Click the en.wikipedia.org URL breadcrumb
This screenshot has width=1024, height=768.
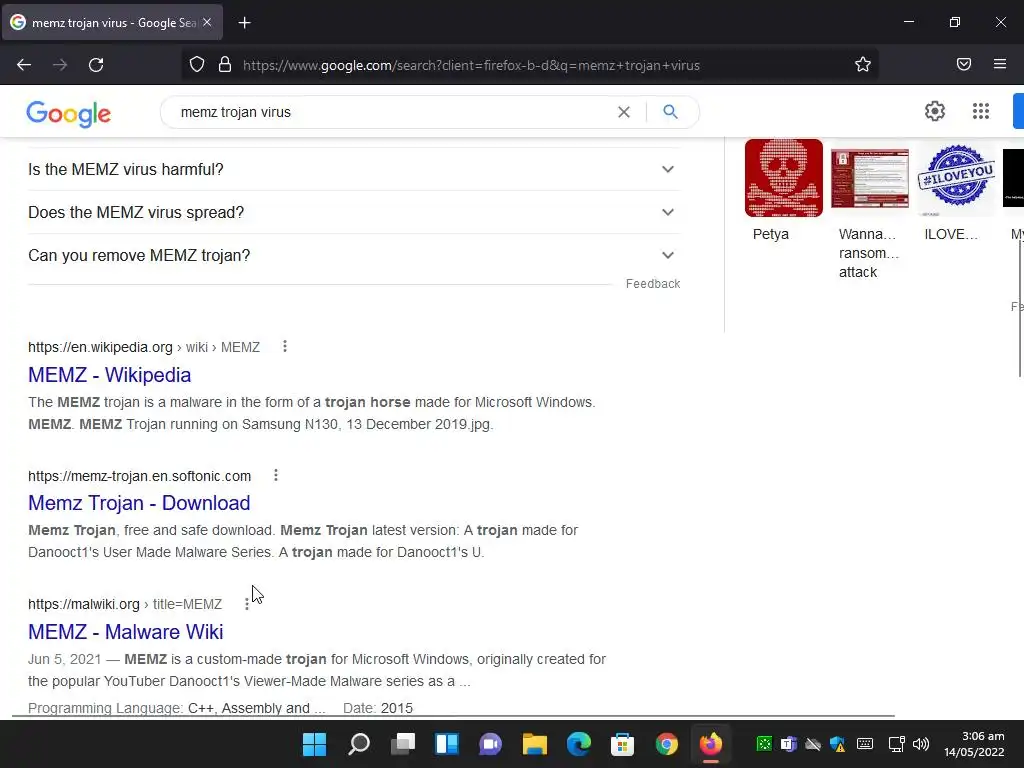point(144,347)
